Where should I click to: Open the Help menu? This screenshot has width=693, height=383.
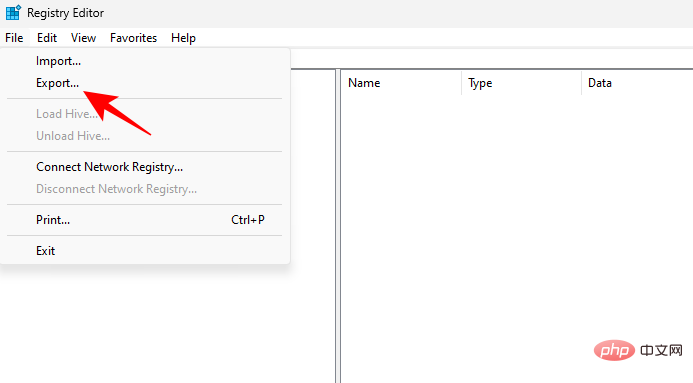point(183,38)
